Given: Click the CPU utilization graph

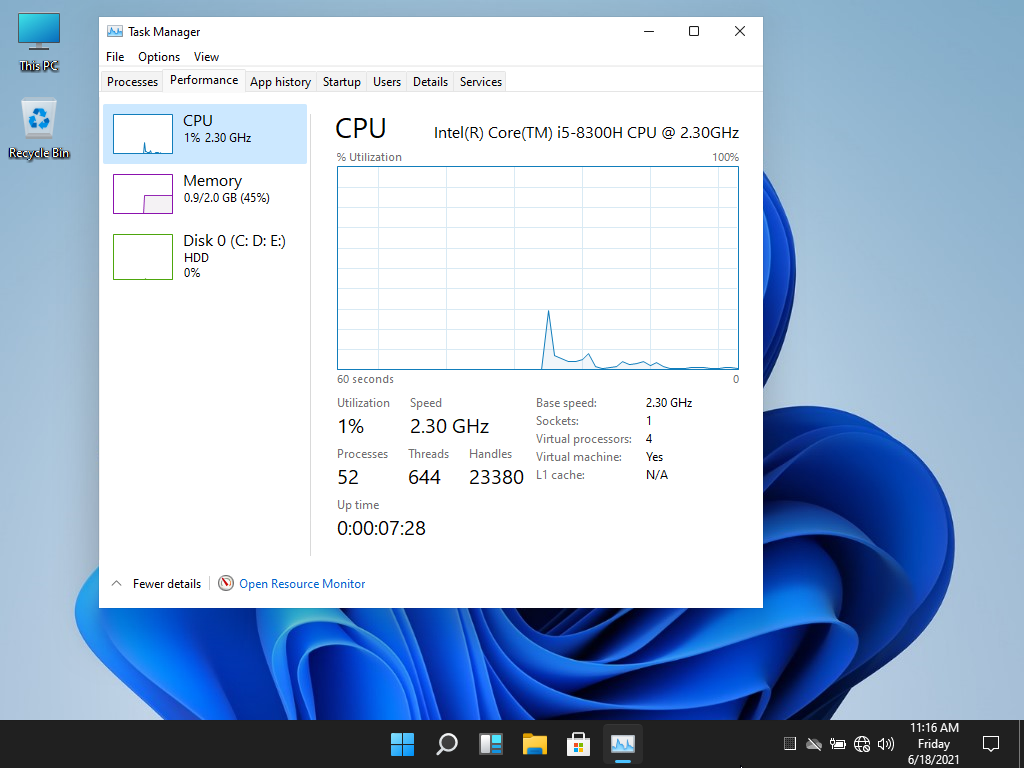Looking at the screenshot, I should 537,268.
